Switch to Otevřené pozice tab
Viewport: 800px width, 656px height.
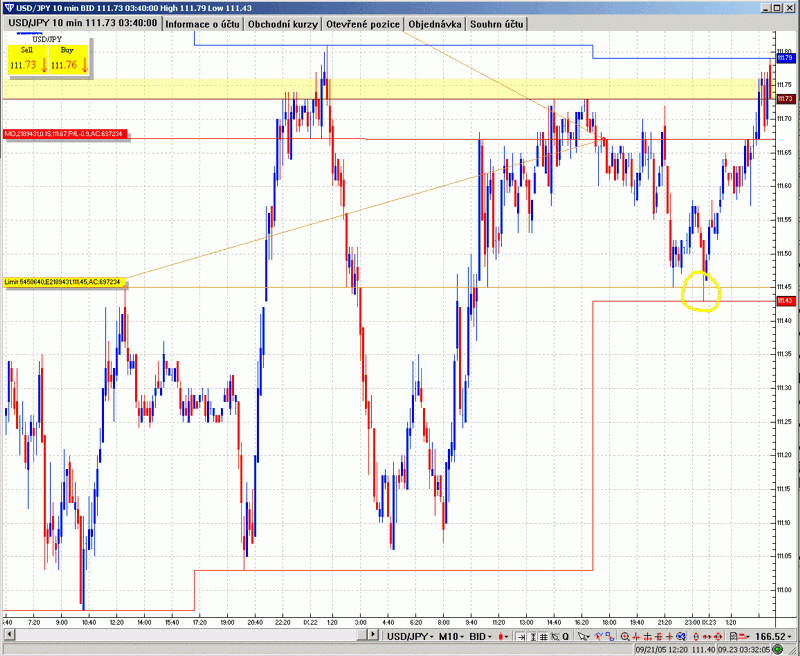click(x=363, y=24)
